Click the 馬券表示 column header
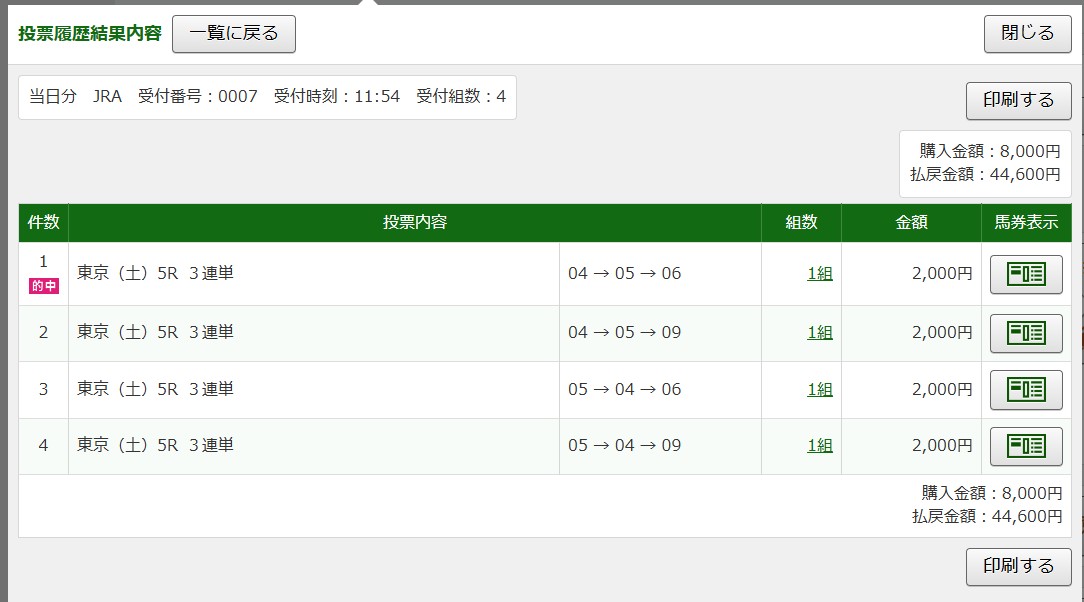1084x602 pixels. coord(1025,222)
